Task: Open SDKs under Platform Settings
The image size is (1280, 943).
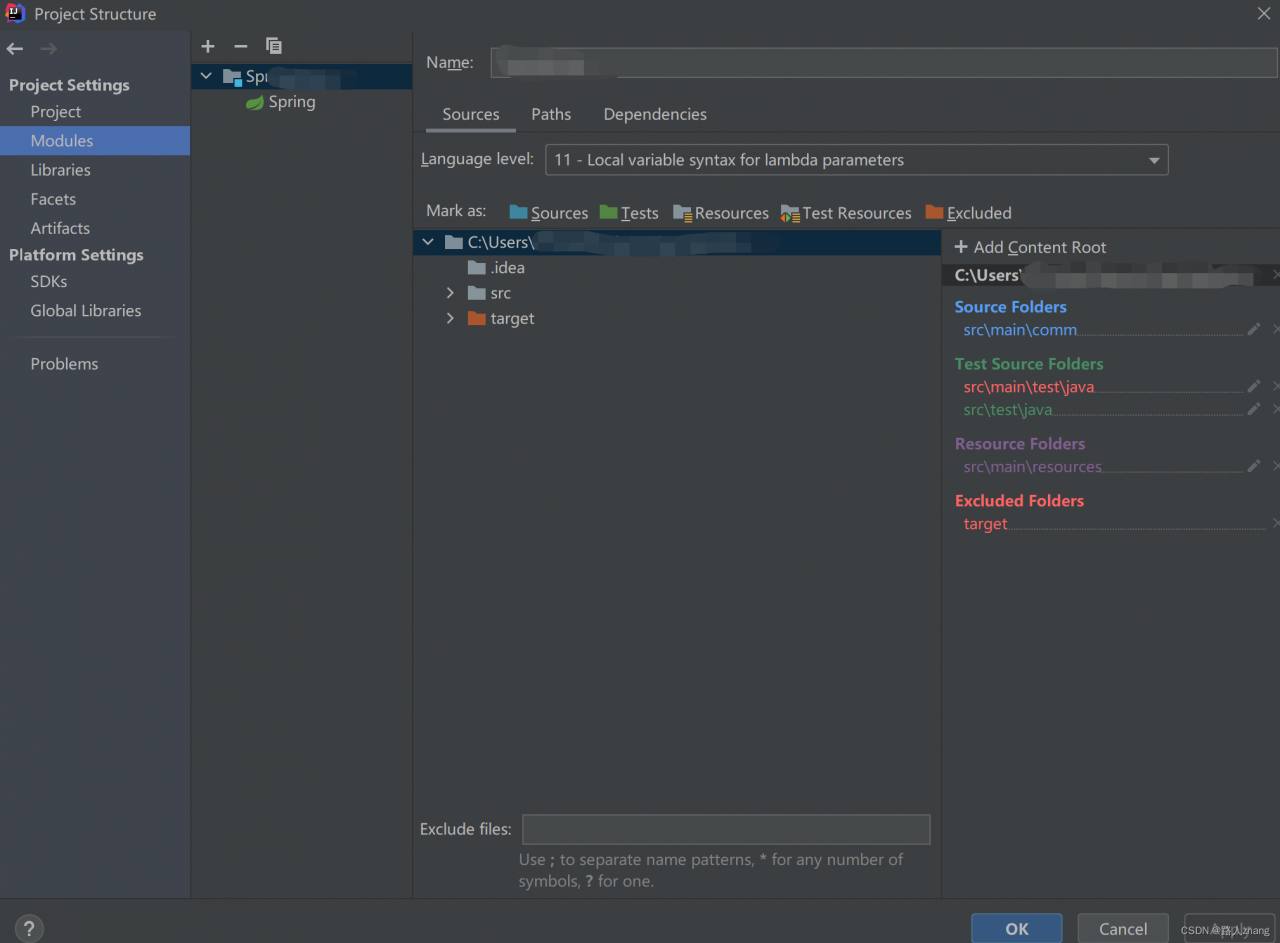Action: tap(49, 282)
